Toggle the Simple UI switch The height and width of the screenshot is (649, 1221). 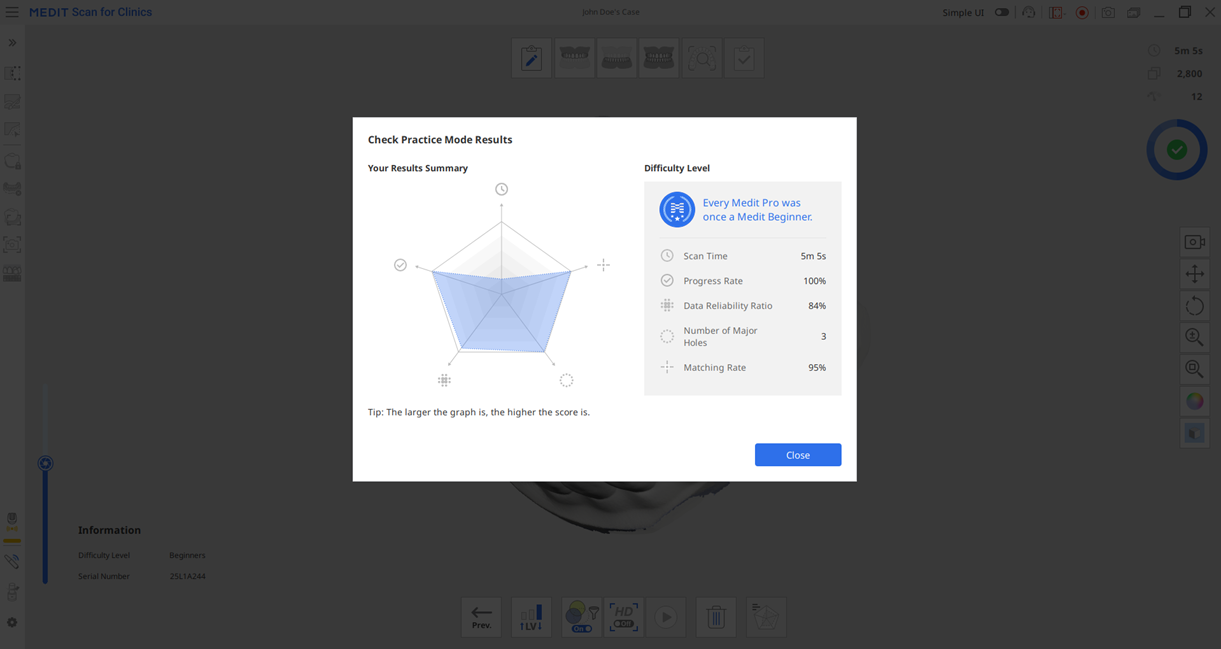click(1001, 13)
